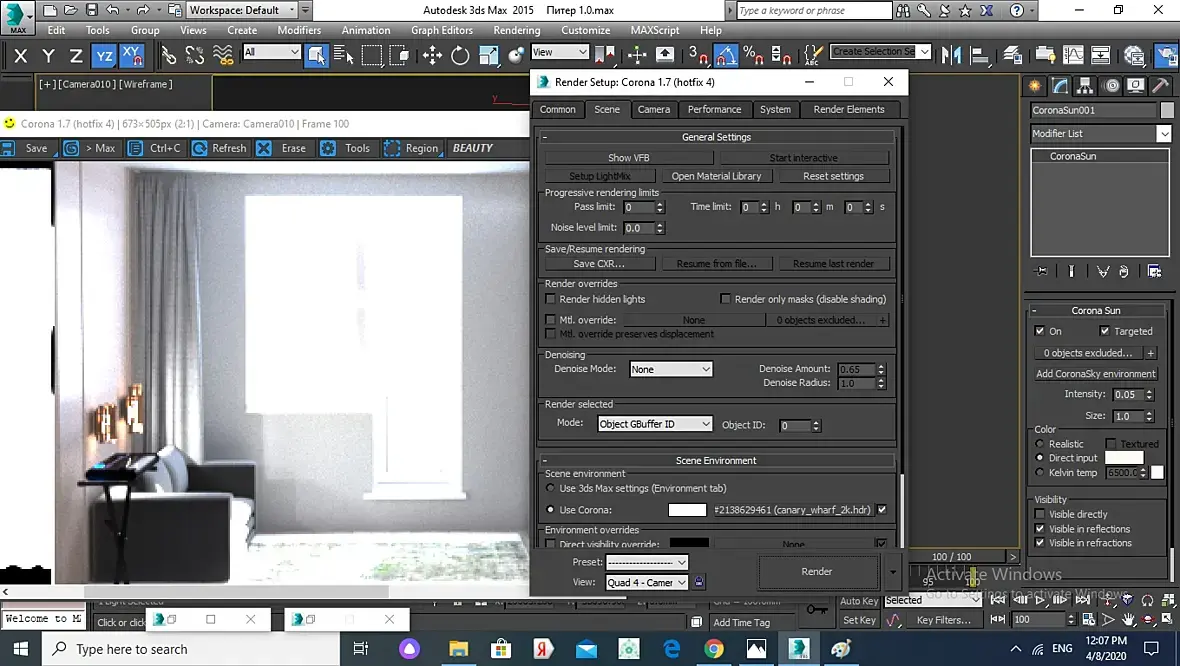This screenshot has width=1180, height=666.
Task: Open Time Configuration icon
Action: pyautogui.click(x=1088, y=619)
